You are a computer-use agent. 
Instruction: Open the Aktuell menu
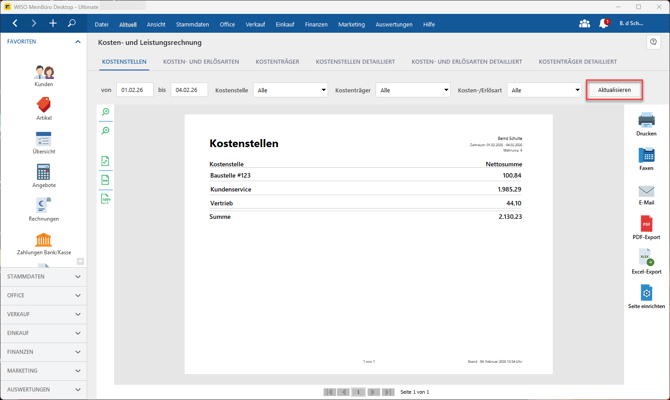[128, 24]
